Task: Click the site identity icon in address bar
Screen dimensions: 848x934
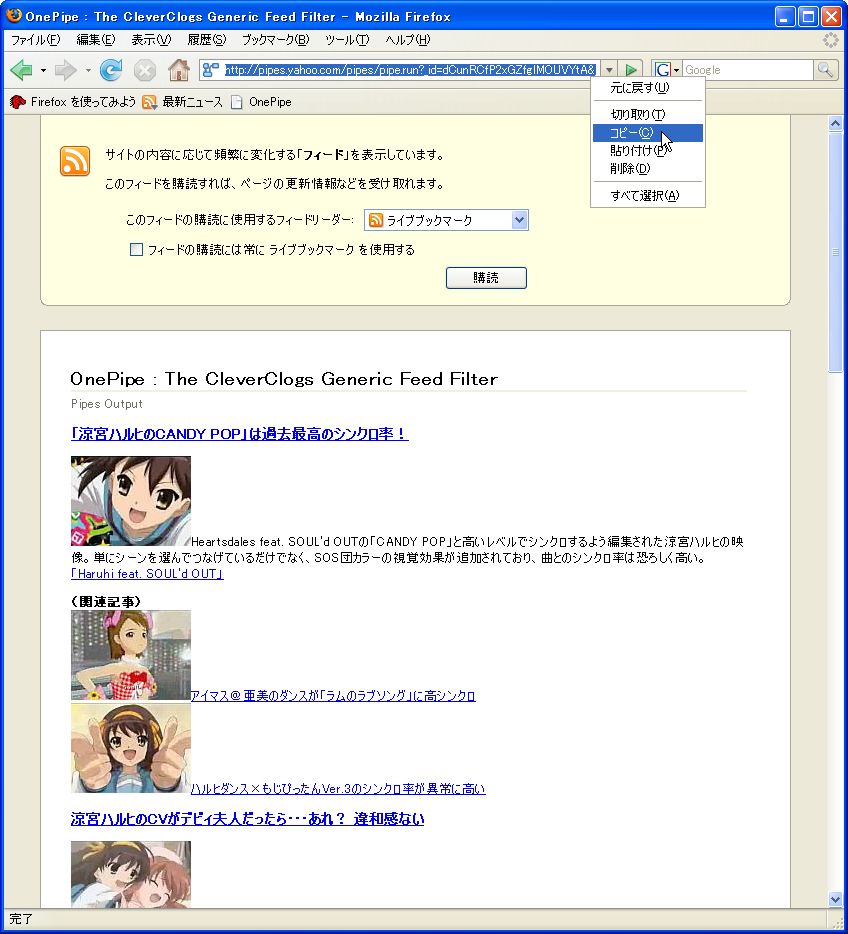Action: pyautogui.click(x=210, y=70)
